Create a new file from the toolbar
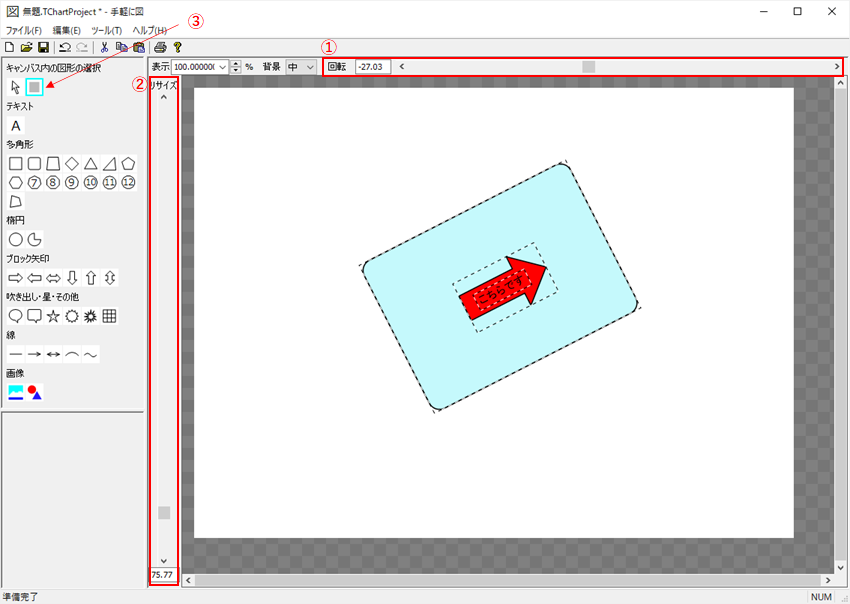 (x=9, y=47)
